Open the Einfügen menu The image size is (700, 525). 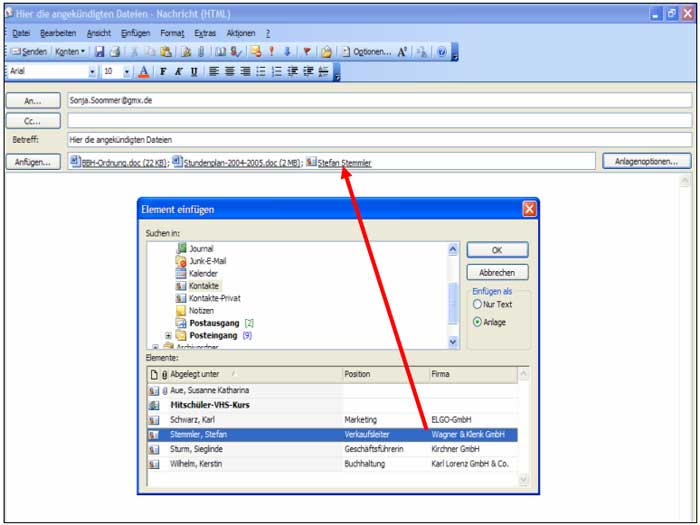[135, 33]
